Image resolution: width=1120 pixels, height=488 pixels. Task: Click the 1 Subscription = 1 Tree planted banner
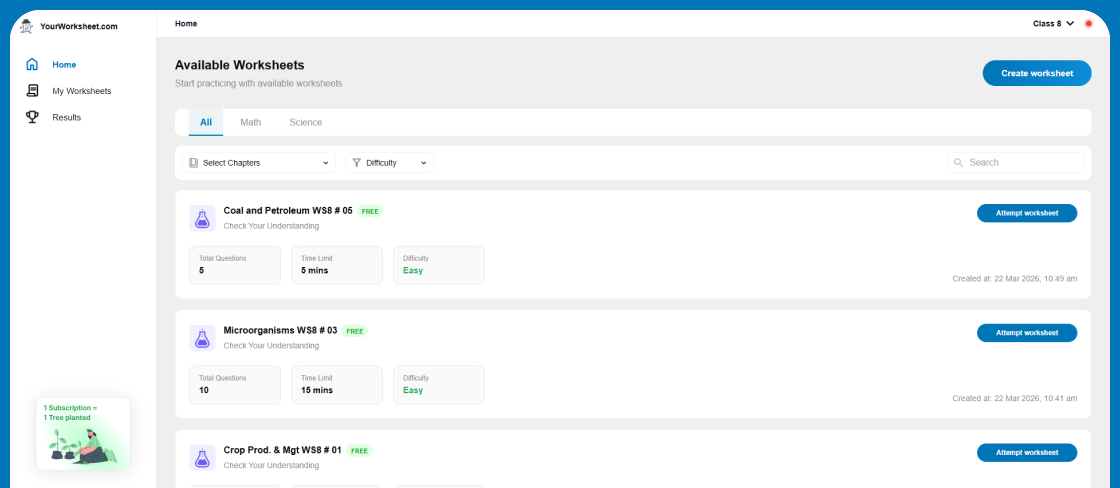[83, 434]
